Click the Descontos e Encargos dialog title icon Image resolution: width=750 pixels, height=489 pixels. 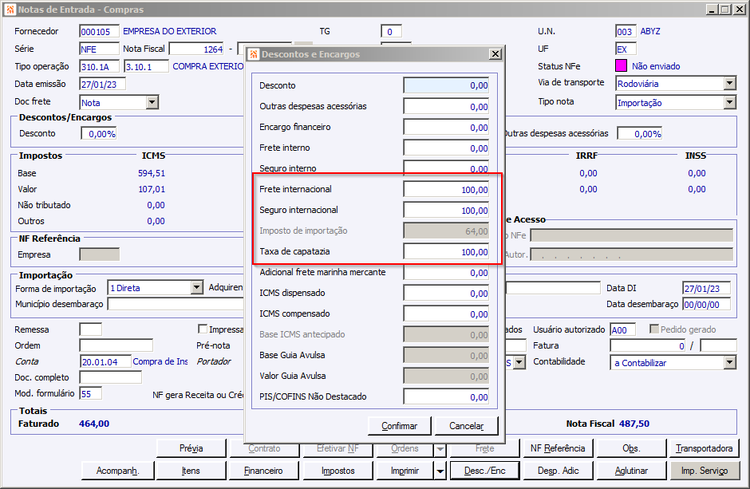(254, 54)
